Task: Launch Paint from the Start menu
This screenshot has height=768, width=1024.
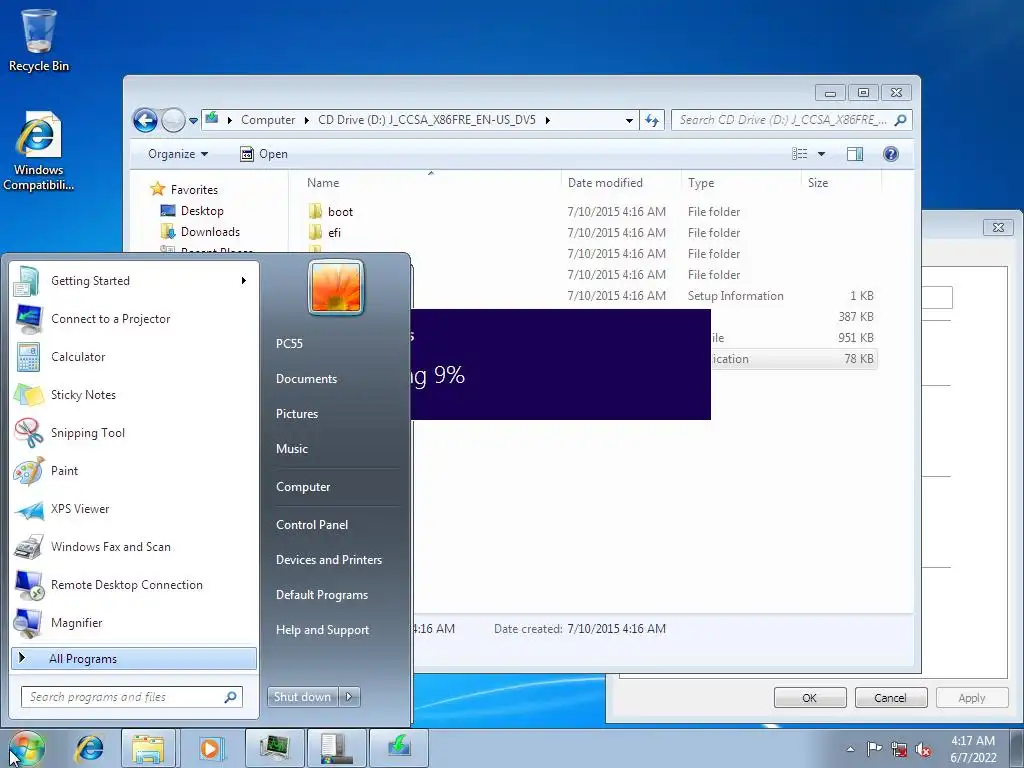Action: (x=135, y=471)
